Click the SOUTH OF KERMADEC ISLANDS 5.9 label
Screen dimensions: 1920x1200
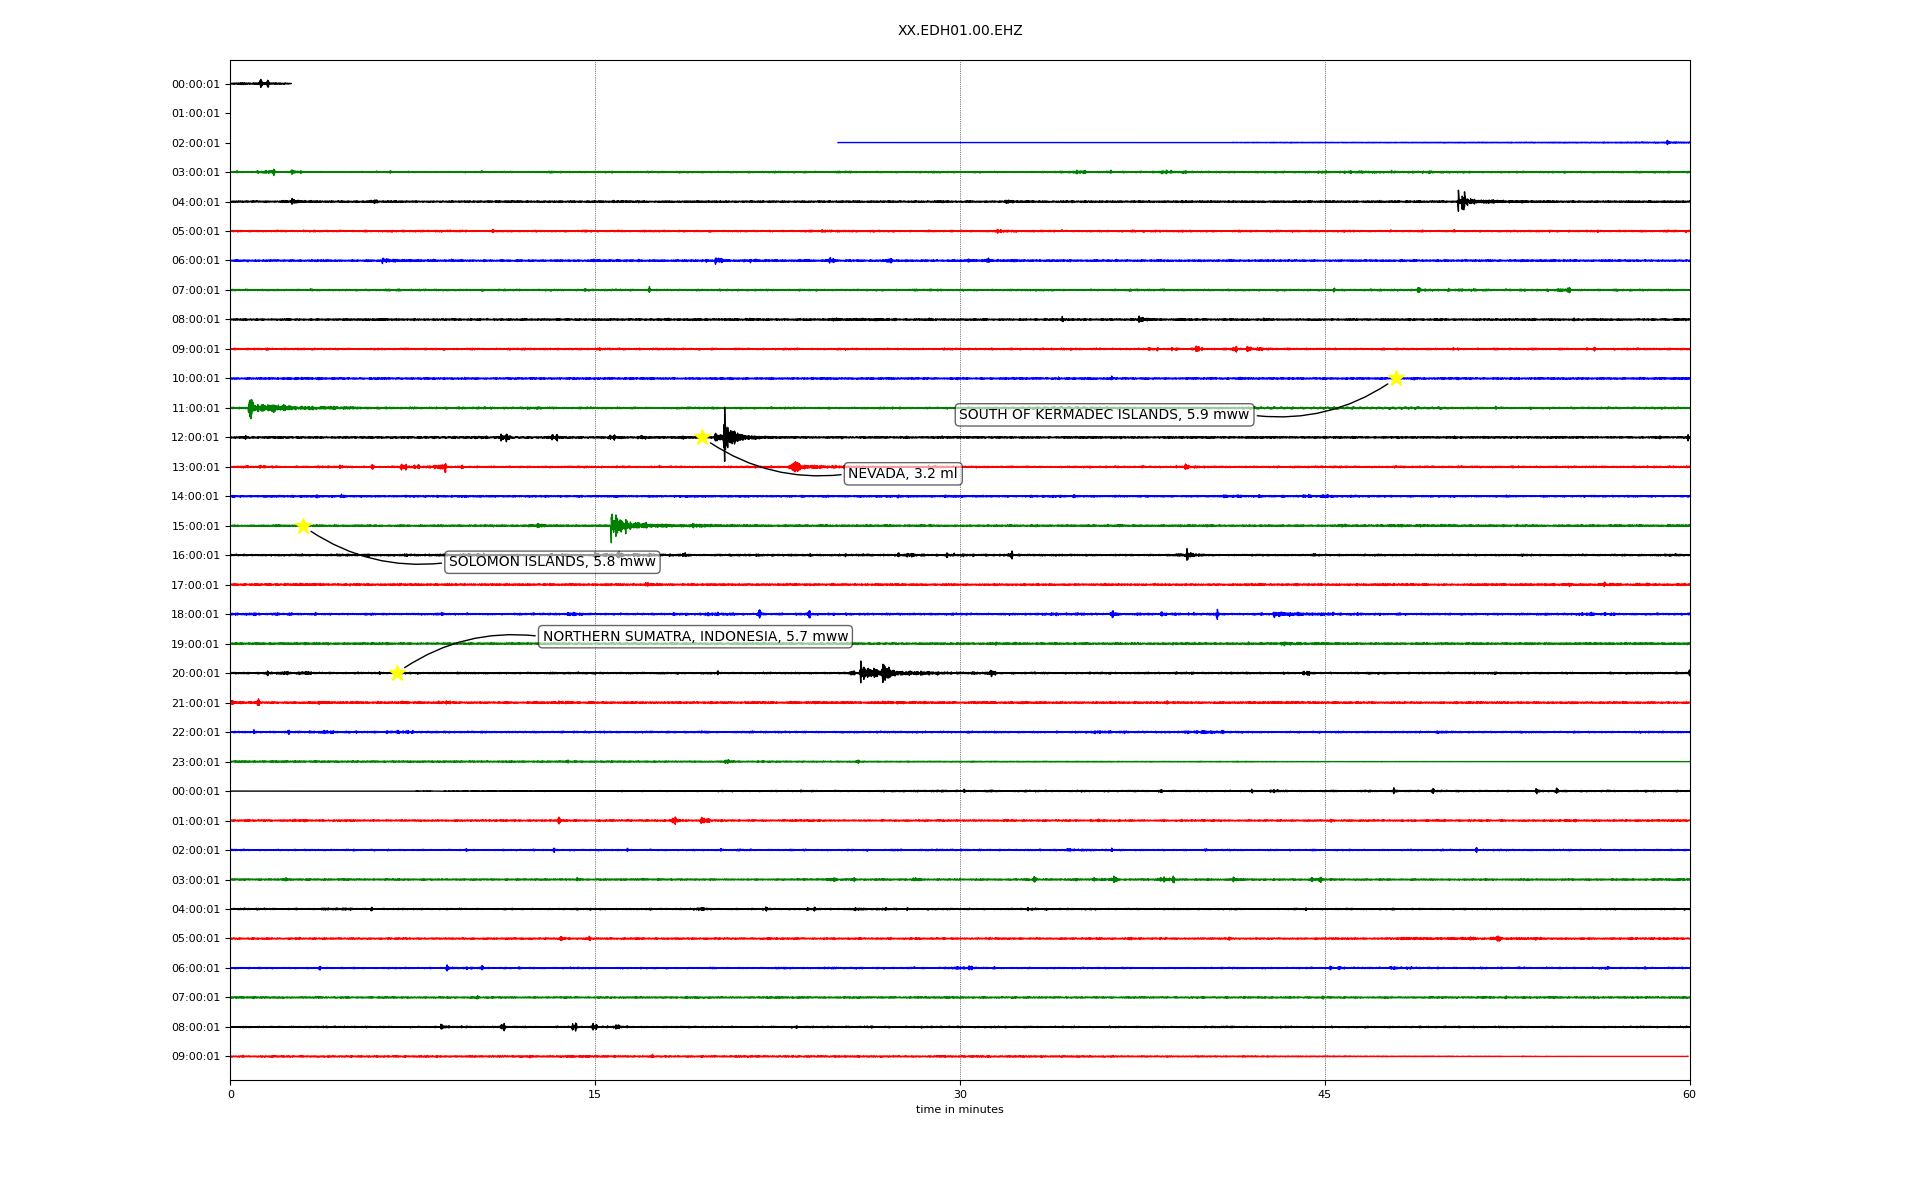(1103, 415)
